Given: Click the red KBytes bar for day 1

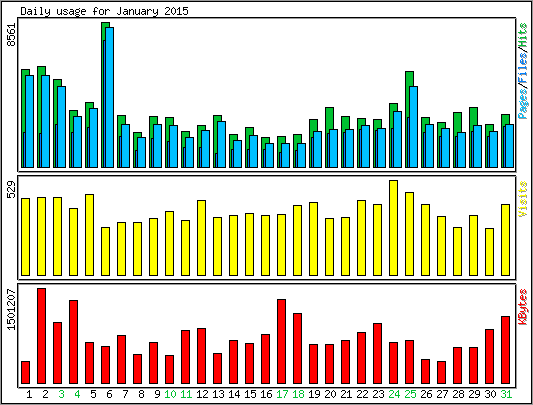Looking at the screenshot, I should pyautogui.click(x=25, y=372).
